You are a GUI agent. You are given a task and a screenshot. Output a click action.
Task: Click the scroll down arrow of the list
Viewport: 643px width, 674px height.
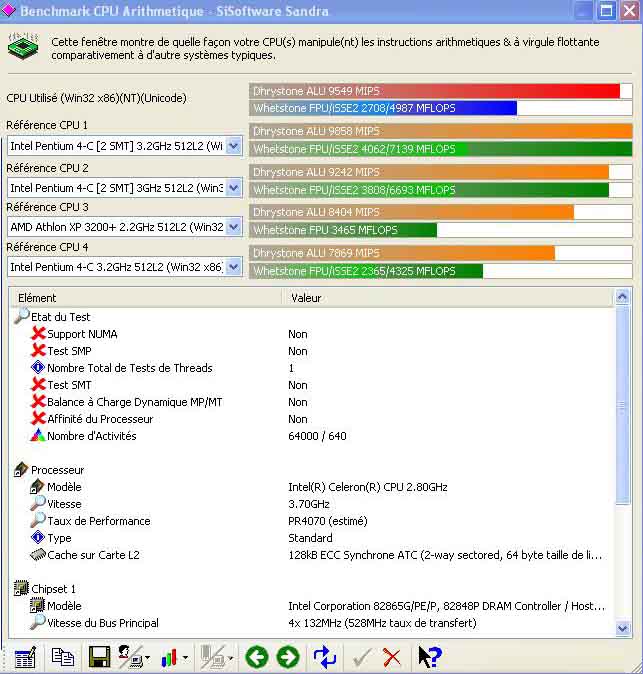(x=622, y=628)
